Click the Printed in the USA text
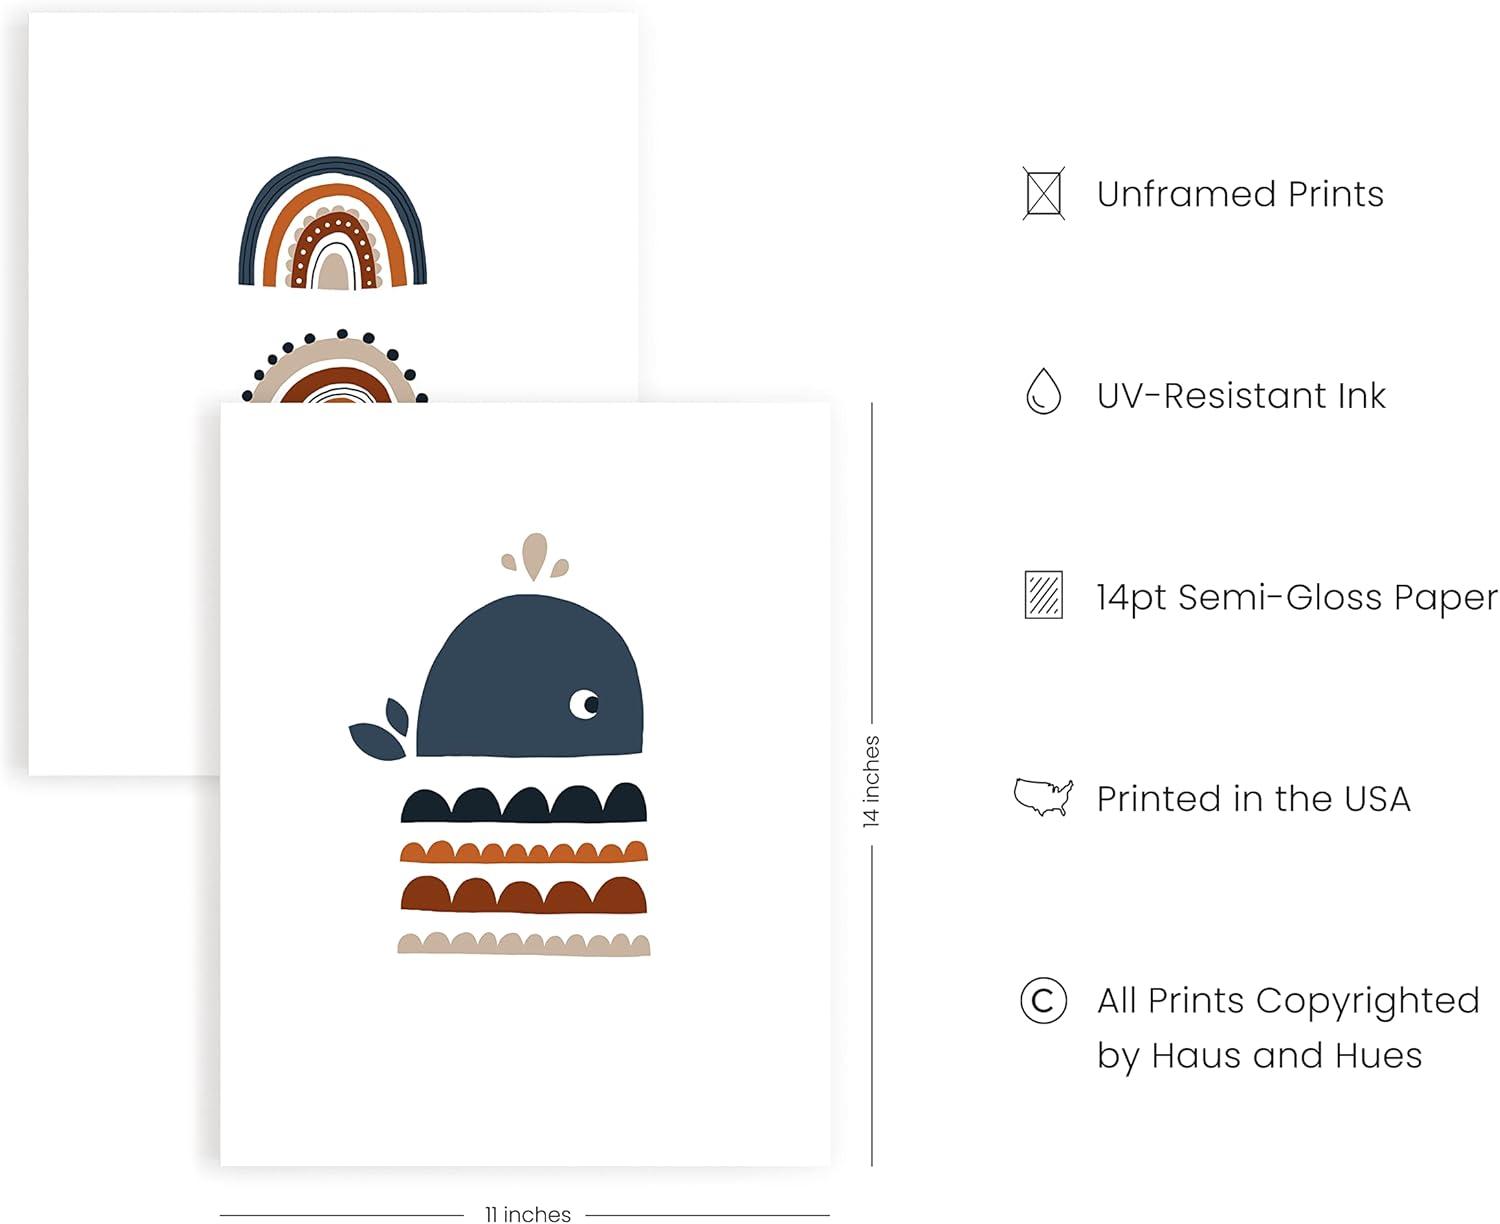The width and height of the screenshot is (1500, 1224). click(x=1254, y=799)
